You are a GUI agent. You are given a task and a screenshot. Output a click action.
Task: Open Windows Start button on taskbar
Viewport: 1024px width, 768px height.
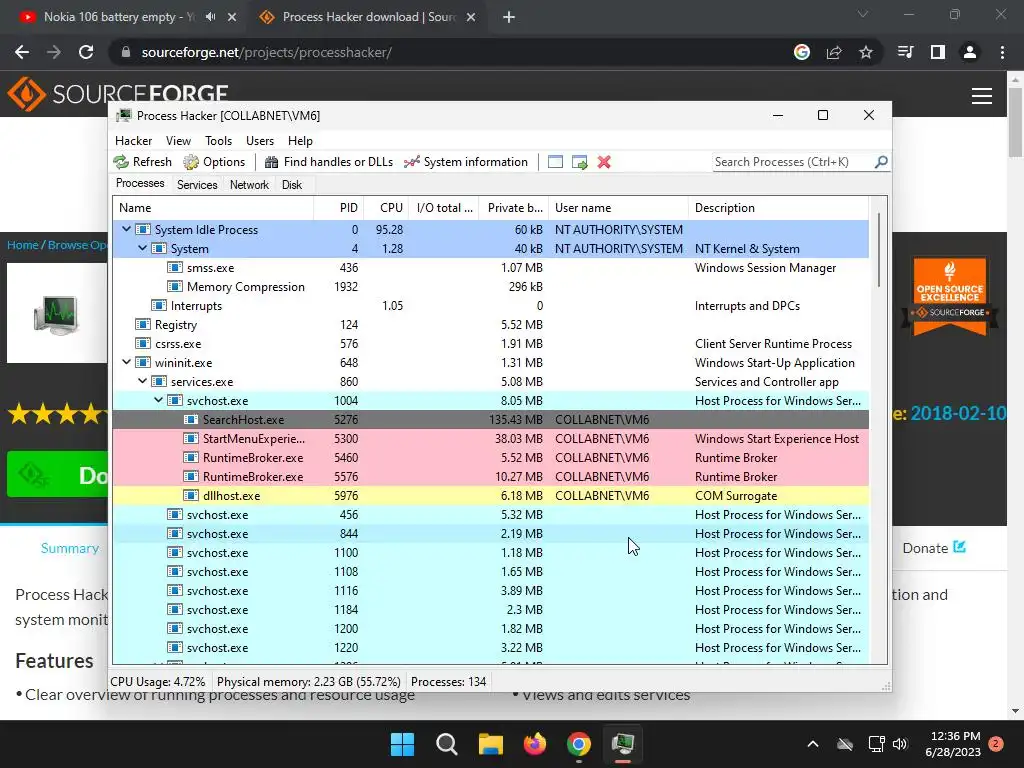(402, 744)
